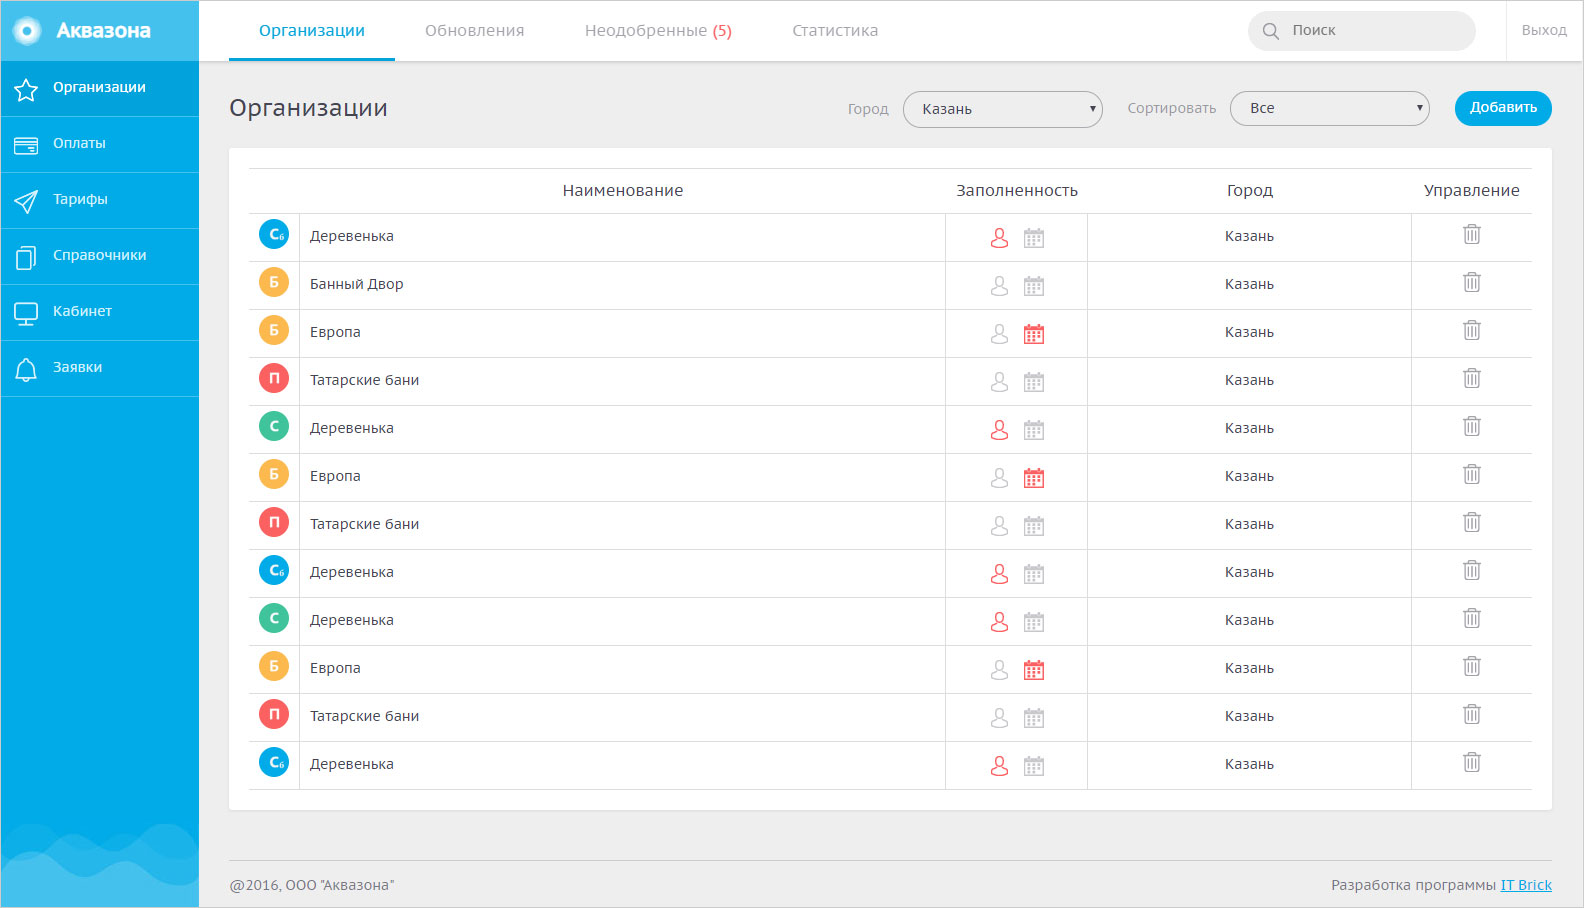
Task: Open Оплаты via the sidebar card icon
Action: [x=26, y=146]
